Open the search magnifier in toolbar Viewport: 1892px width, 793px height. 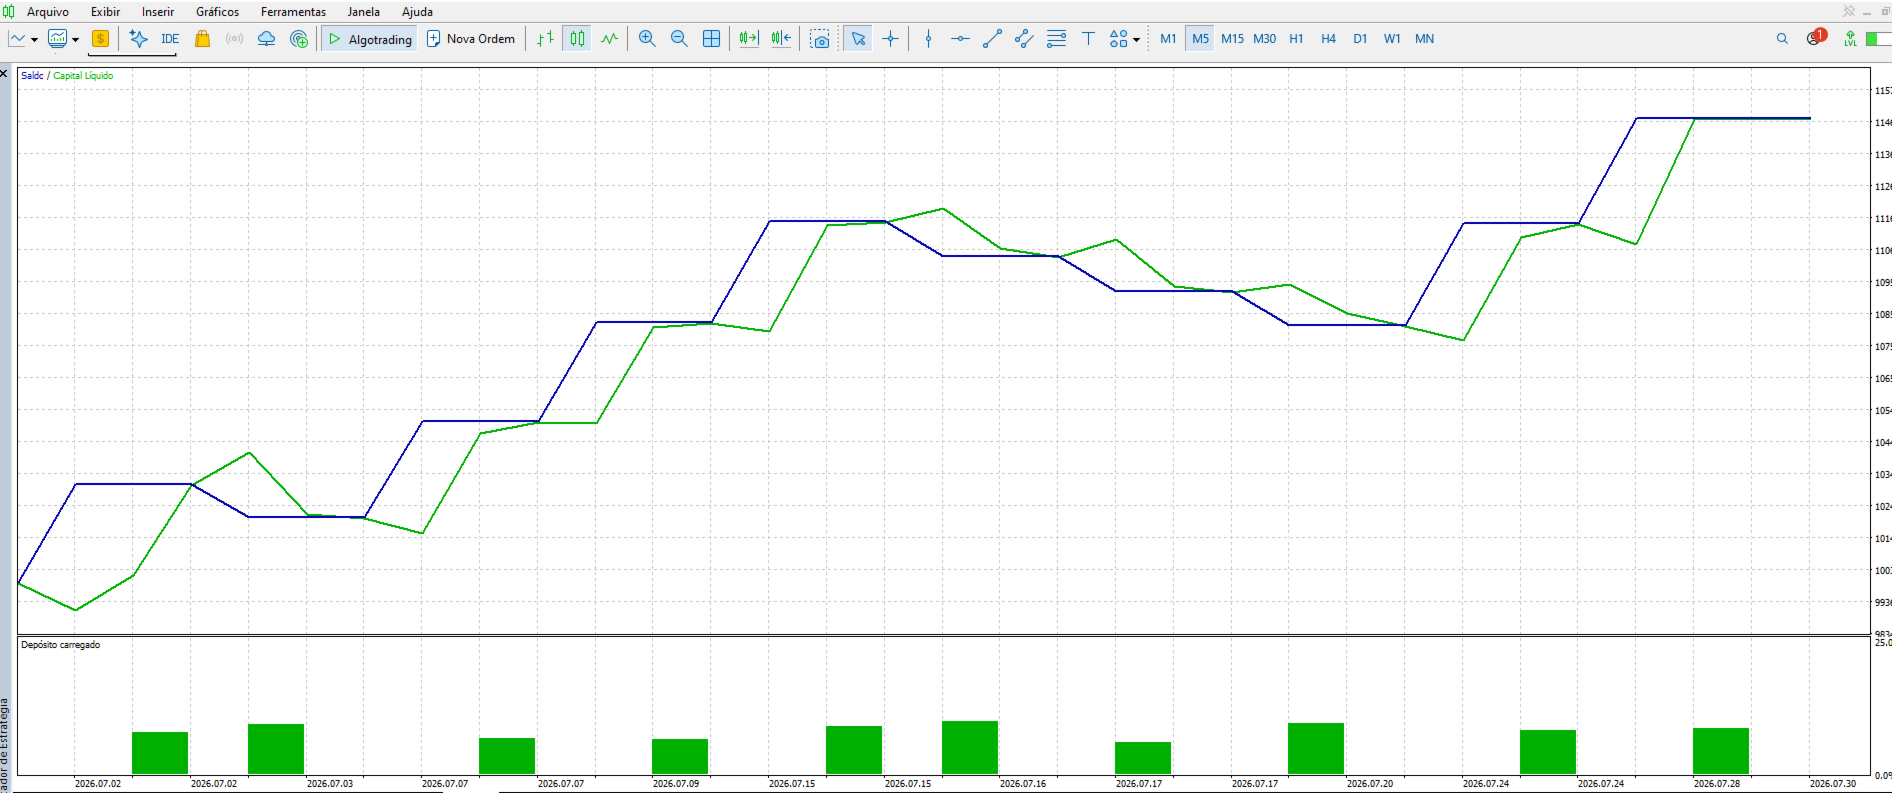click(x=1782, y=39)
